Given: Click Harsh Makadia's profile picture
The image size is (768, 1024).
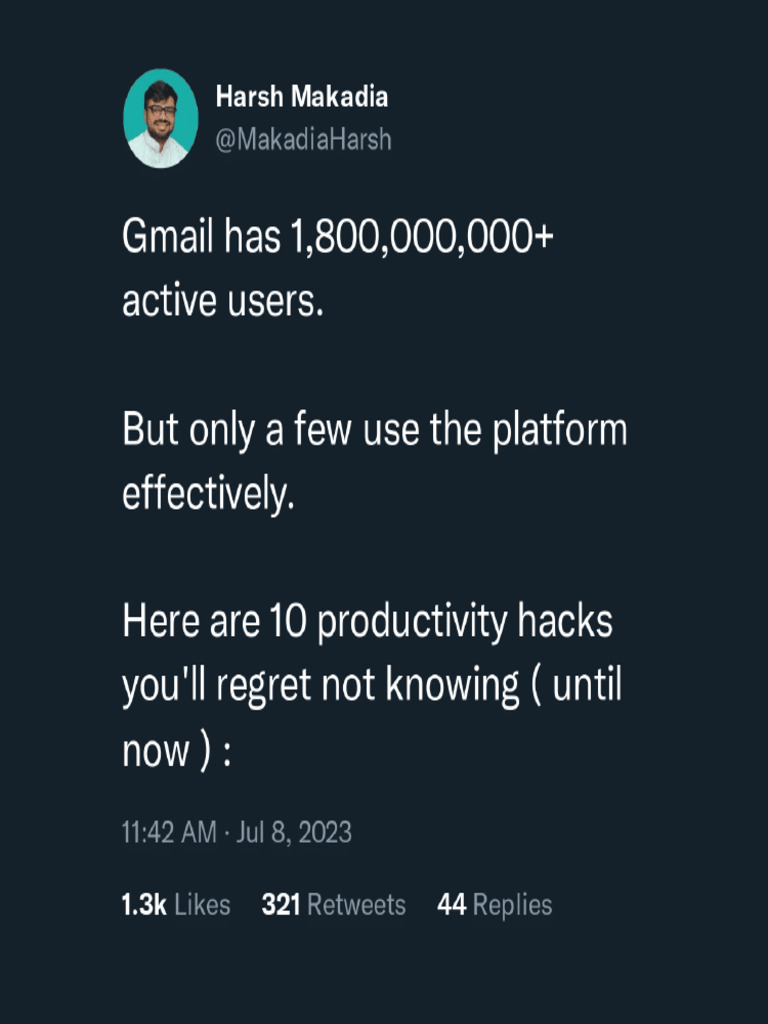Looking at the screenshot, I should coord(160,118).
